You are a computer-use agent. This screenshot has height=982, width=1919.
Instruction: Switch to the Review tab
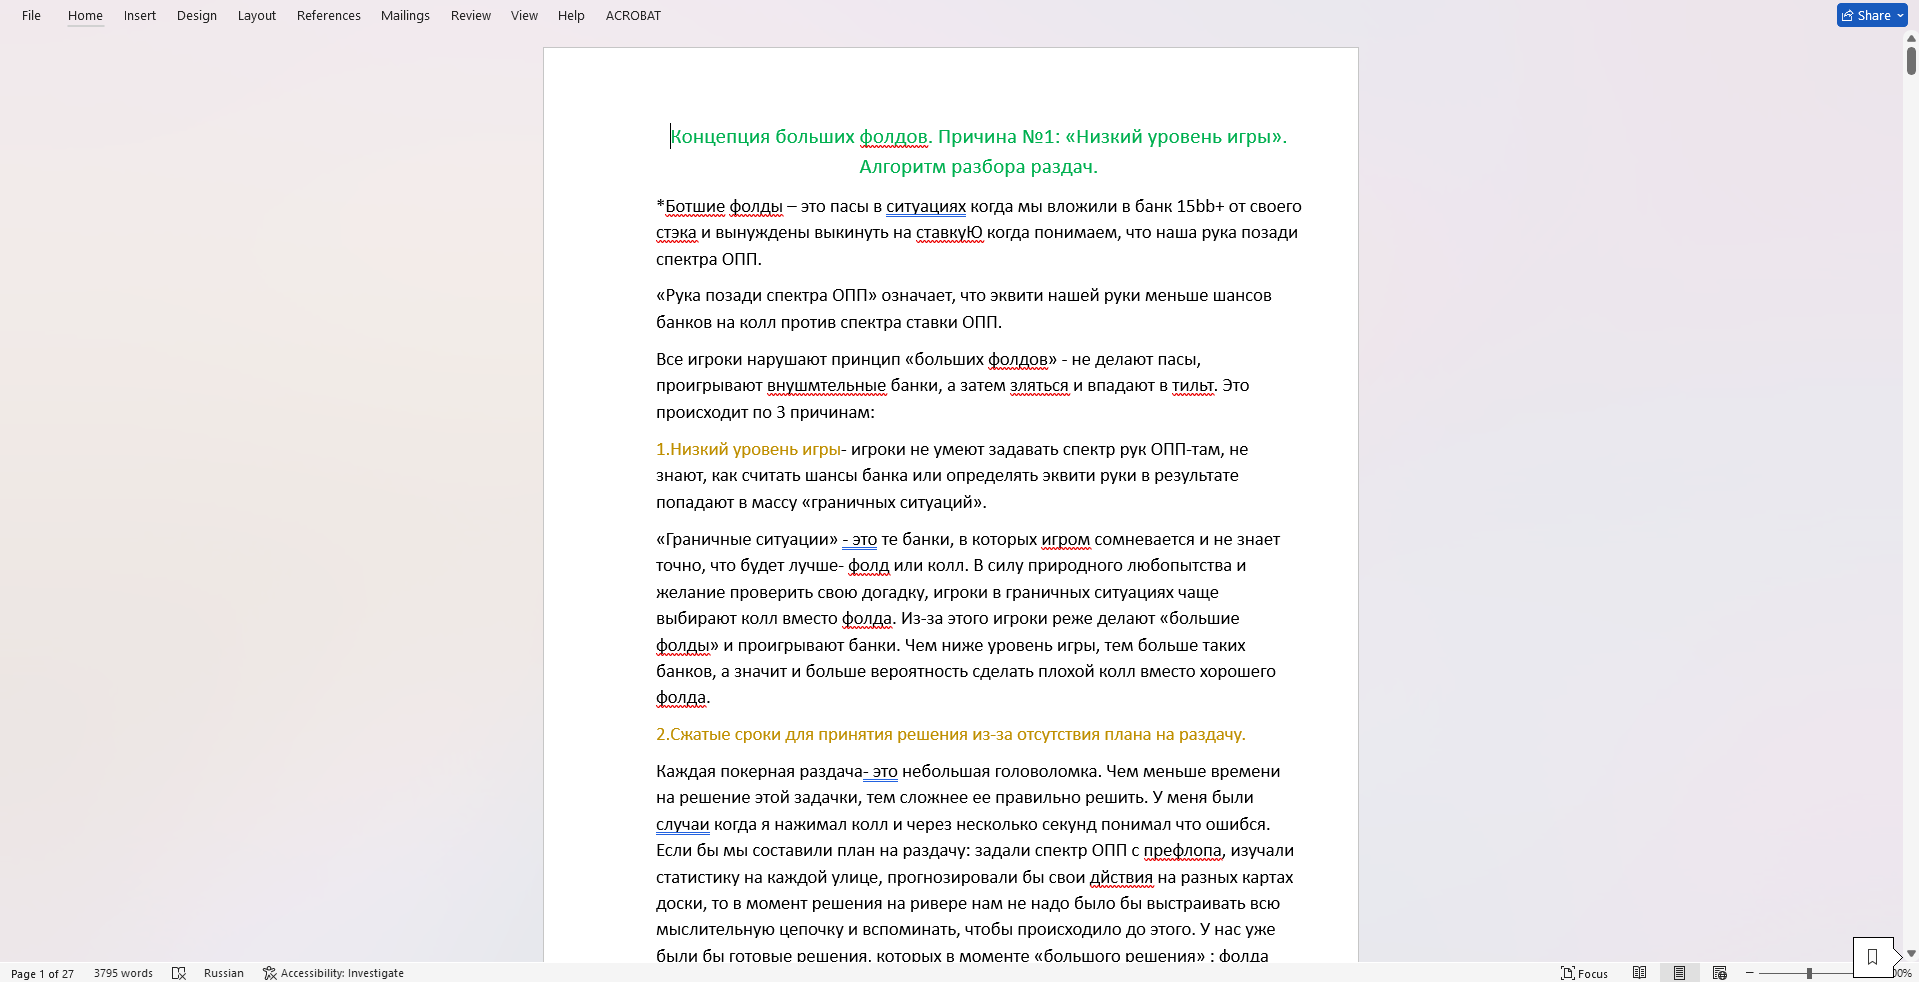471,15
